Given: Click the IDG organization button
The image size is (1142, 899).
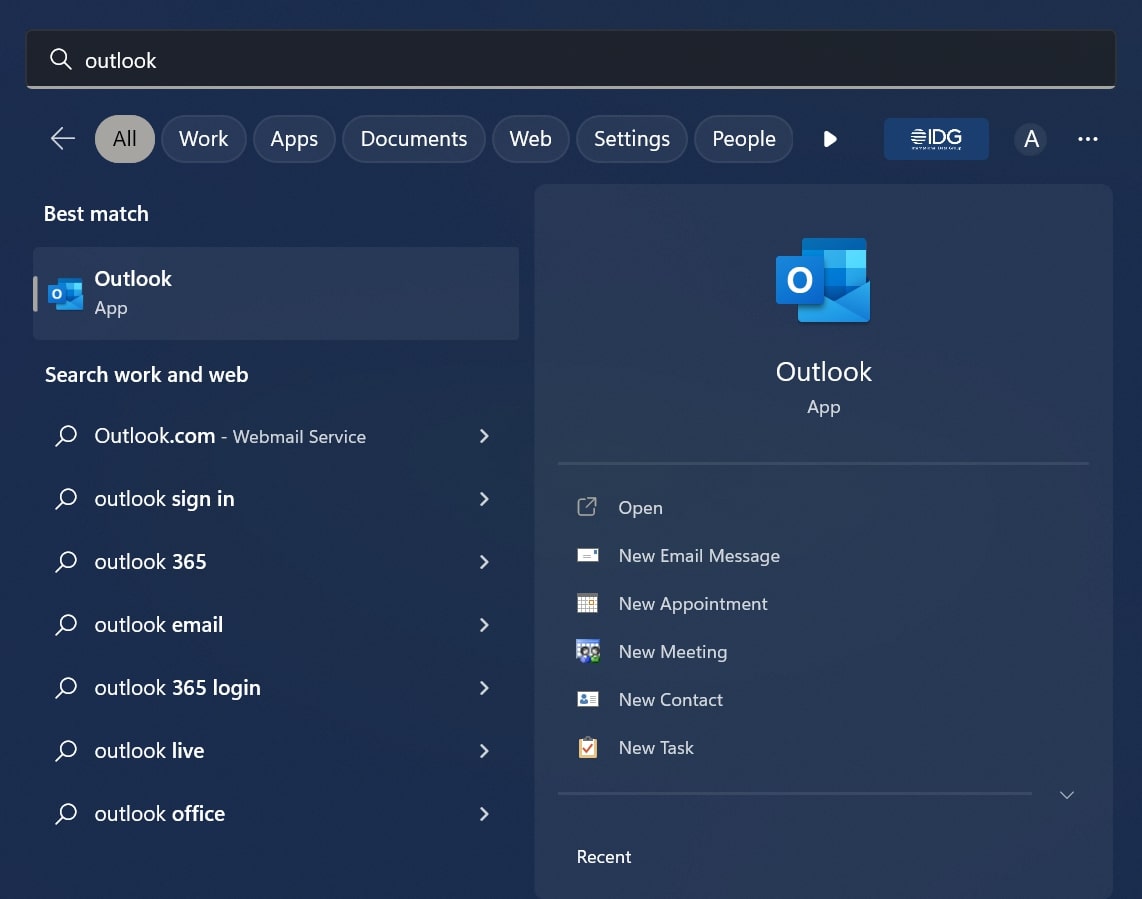Looking at the screenshot, I should coord(936,138).
